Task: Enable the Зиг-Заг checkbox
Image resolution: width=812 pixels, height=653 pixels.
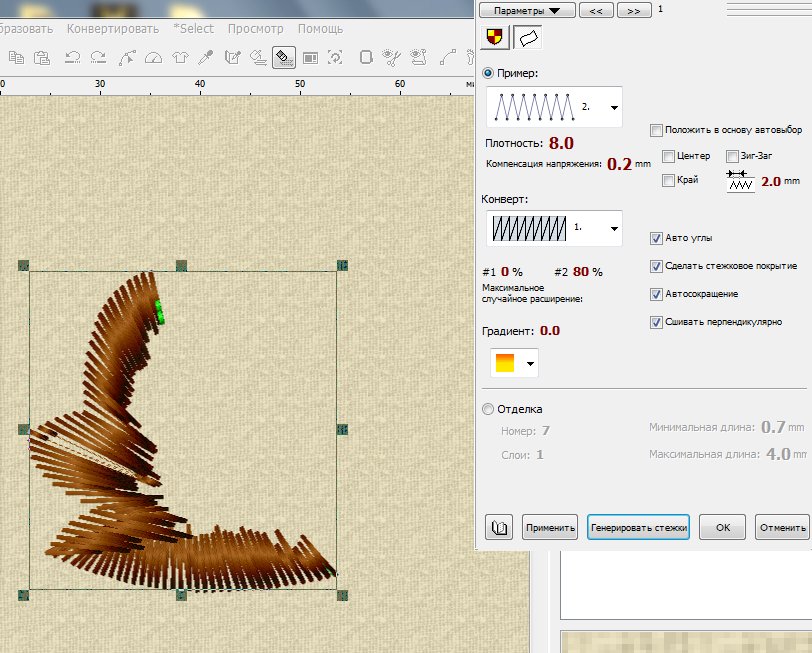Action: (733, 156)
